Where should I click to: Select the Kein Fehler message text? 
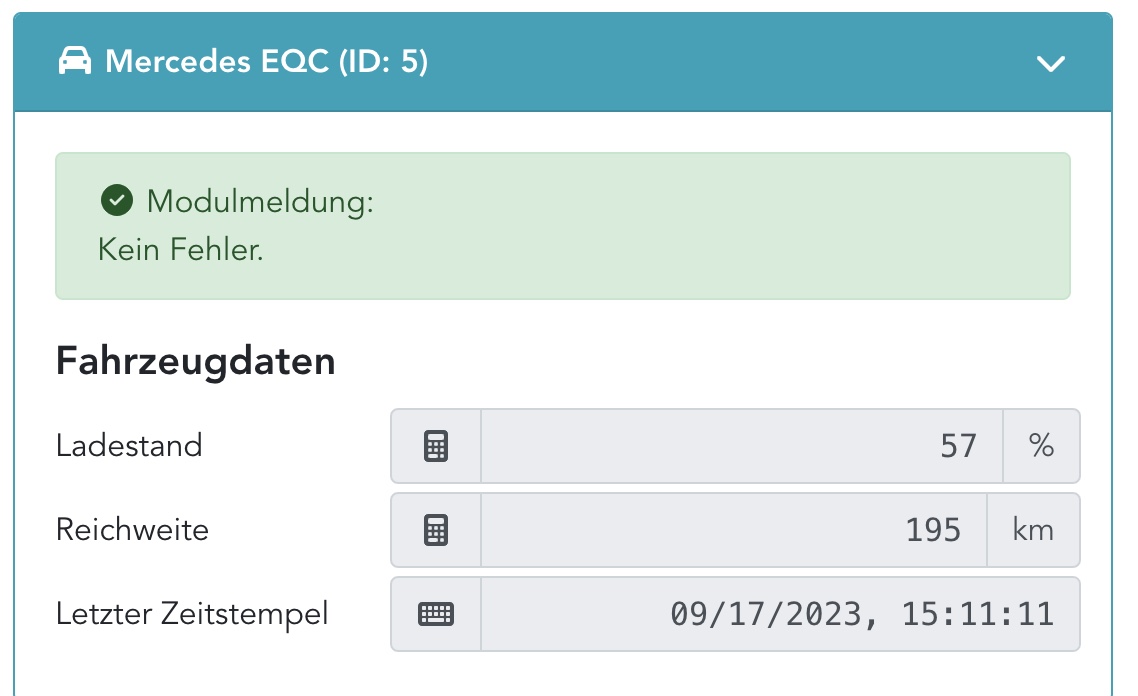[x=180, y=249]
